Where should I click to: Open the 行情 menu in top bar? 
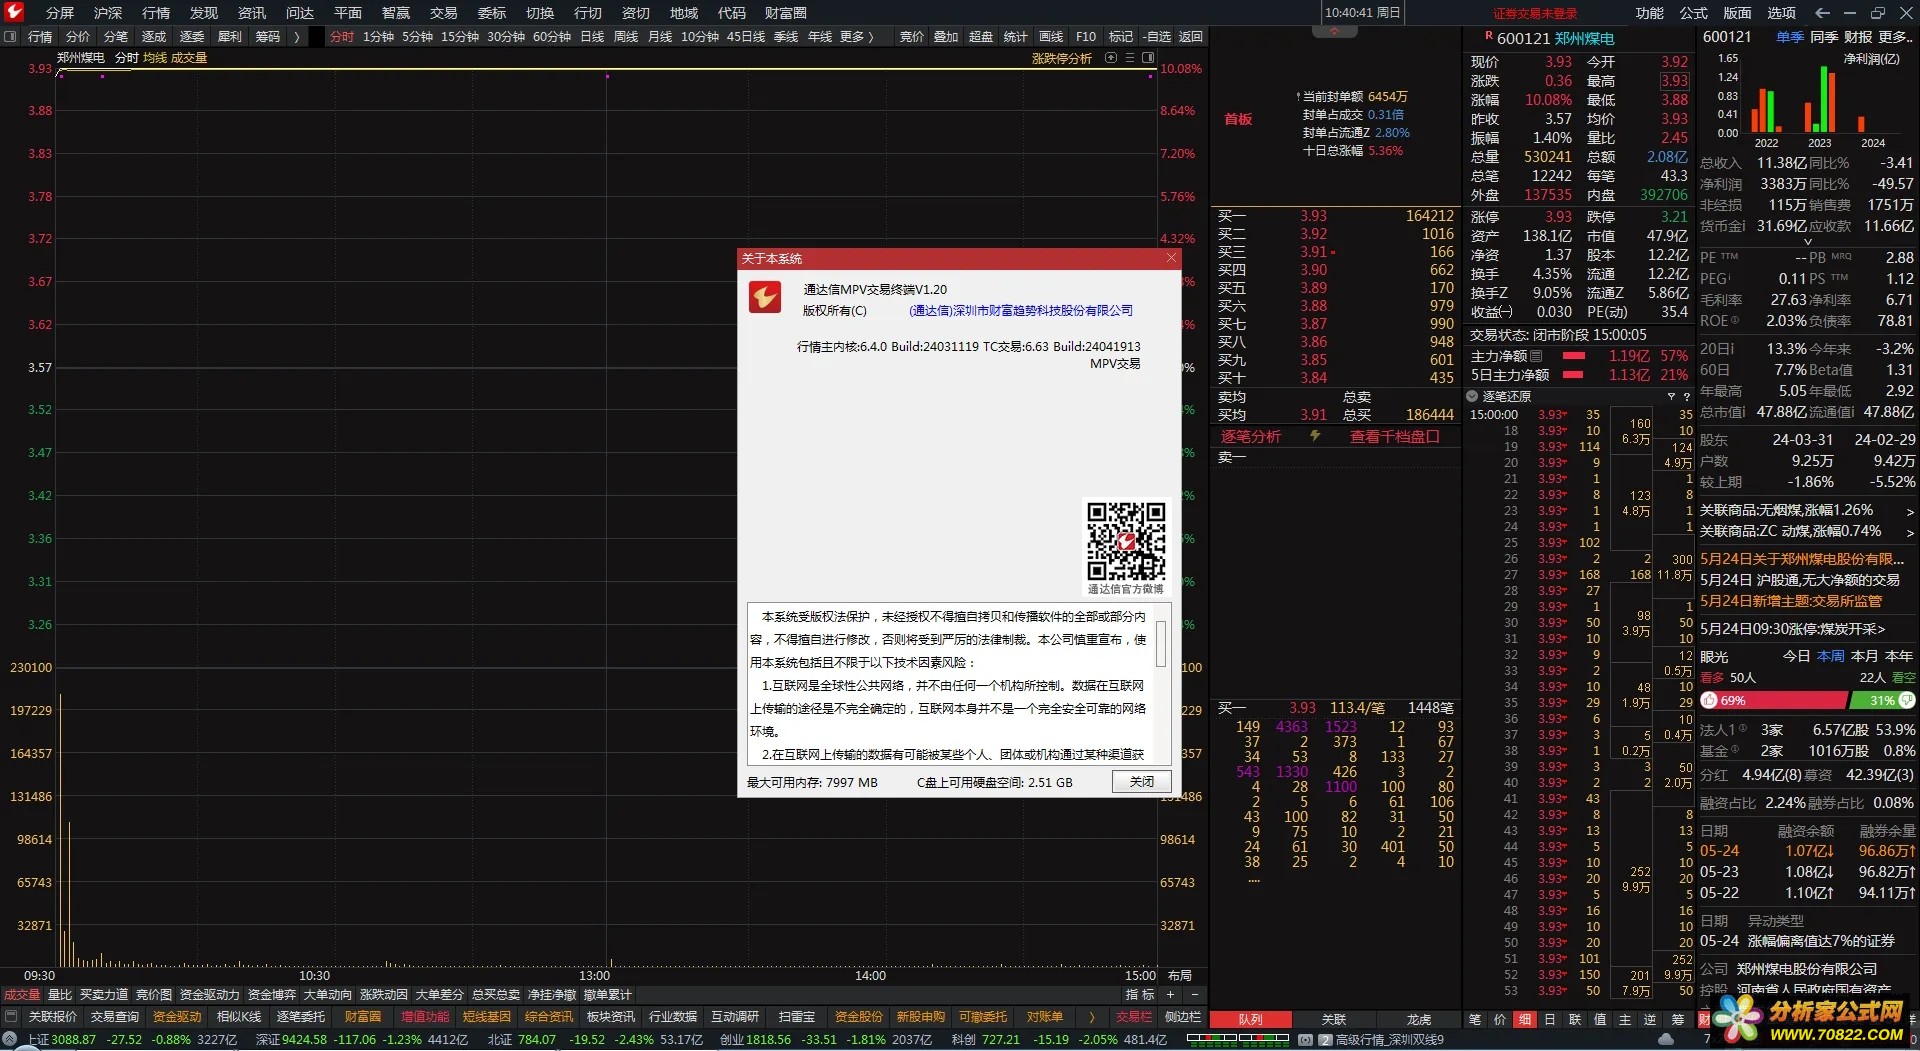156,13
